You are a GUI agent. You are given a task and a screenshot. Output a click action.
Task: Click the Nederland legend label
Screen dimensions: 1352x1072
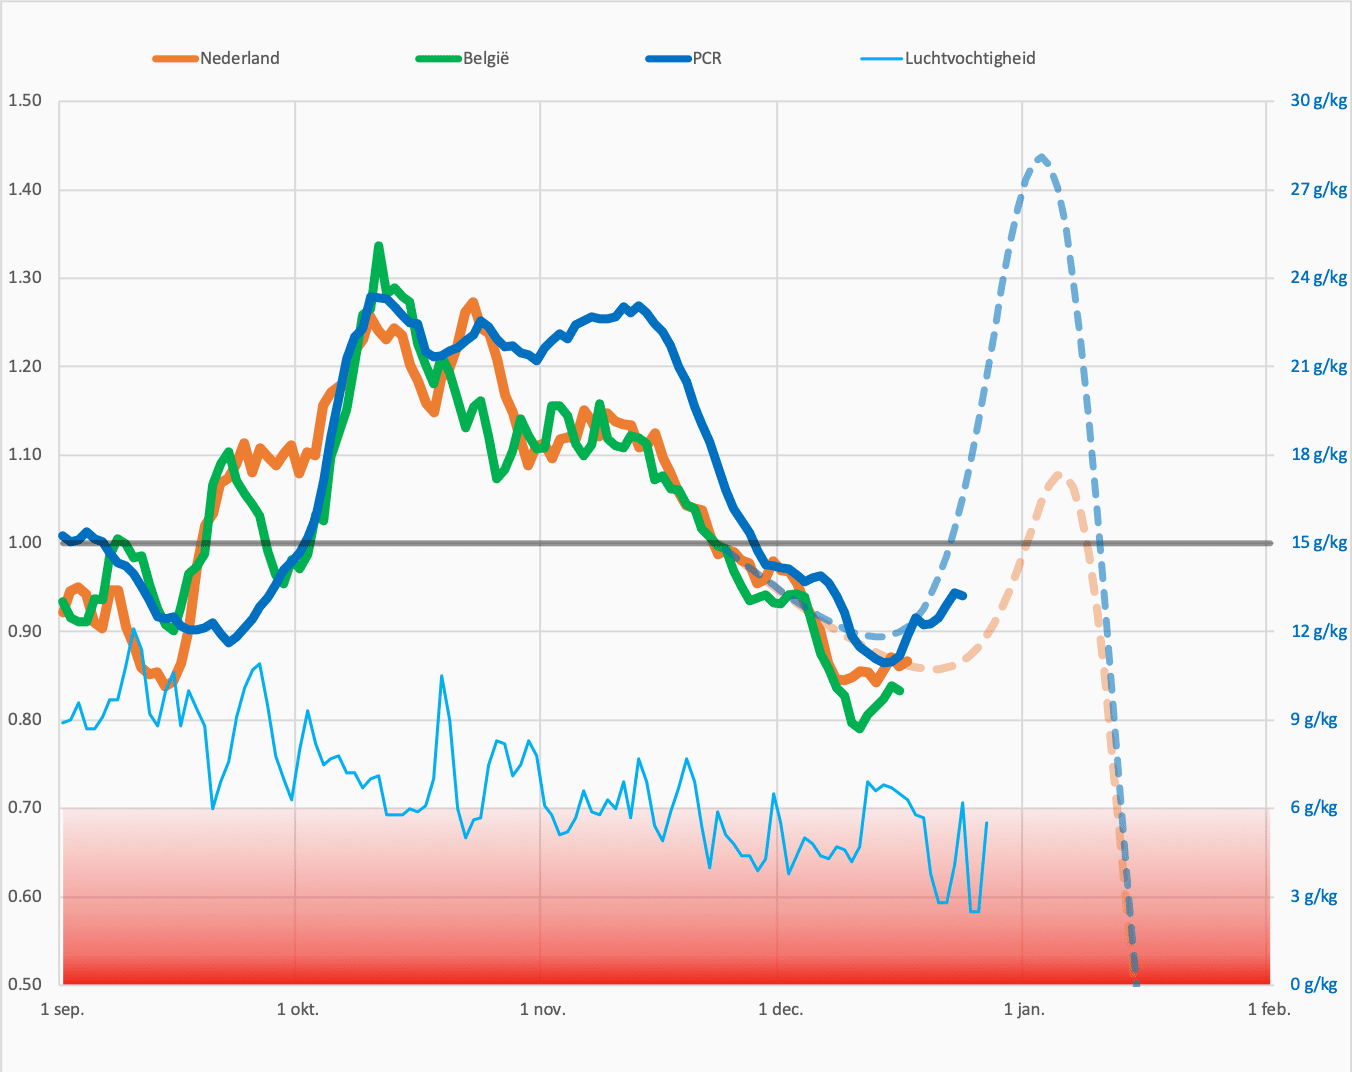(x=240, y=58)
